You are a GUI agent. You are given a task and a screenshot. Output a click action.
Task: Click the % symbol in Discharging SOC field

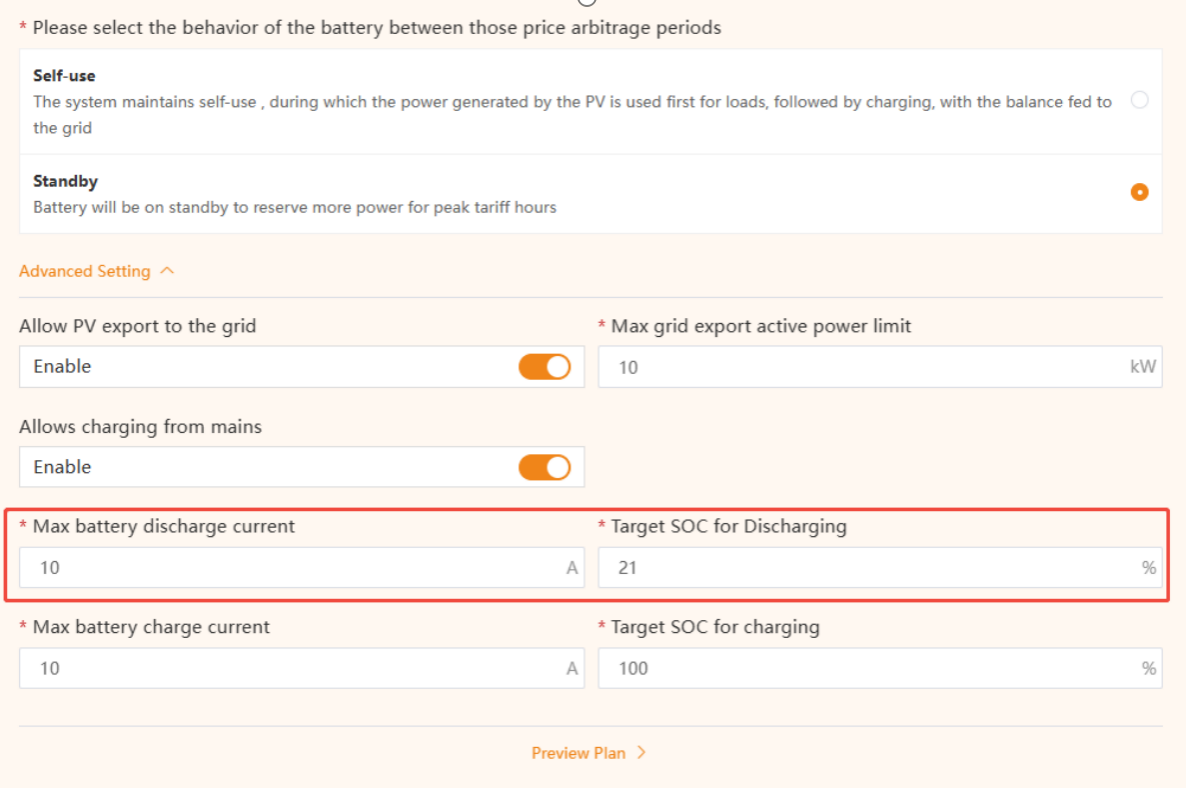tap(1149, 568)
